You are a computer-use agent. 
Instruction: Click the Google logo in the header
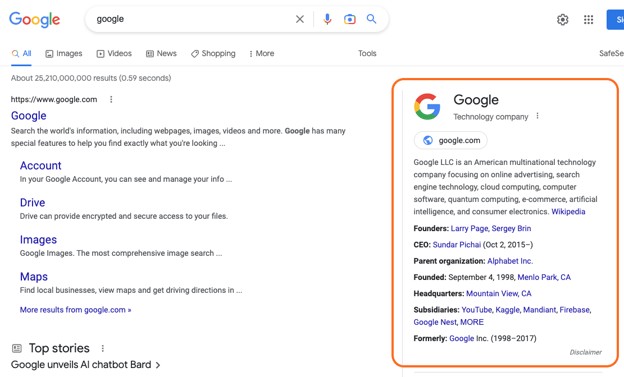(35, 19)
